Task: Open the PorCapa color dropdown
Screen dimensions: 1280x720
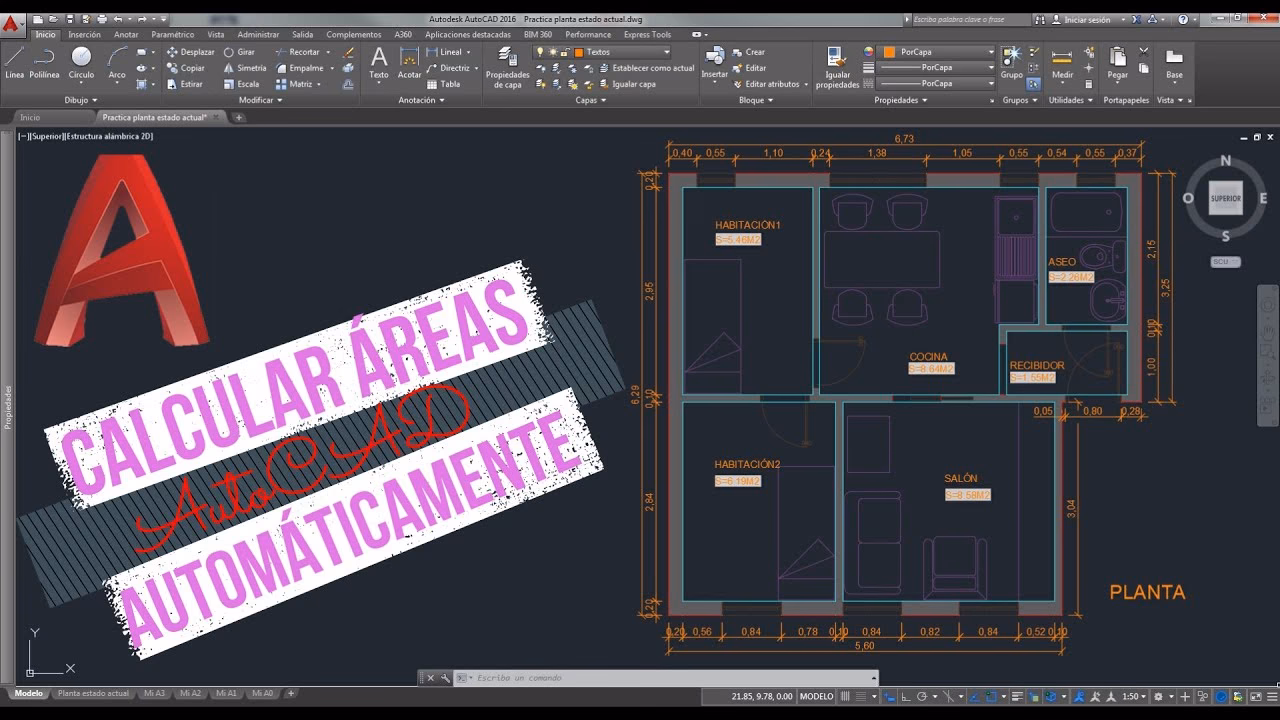Action: click(993, 51)
